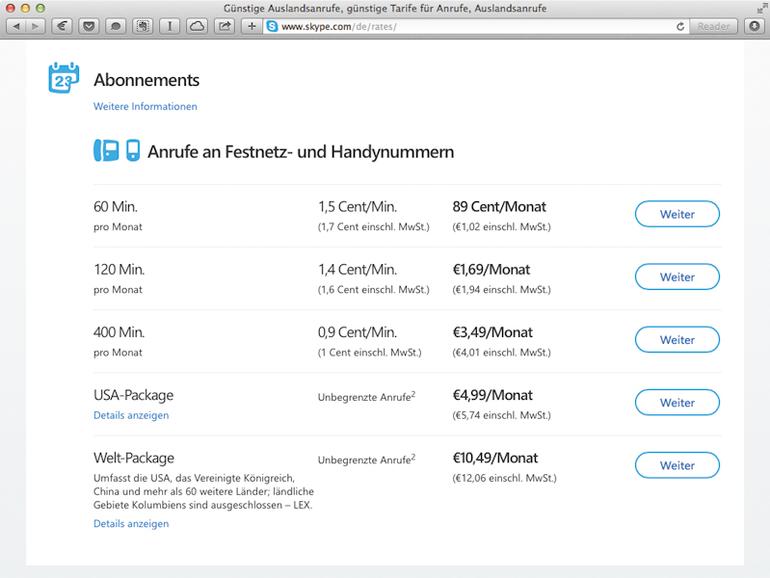Click Weiter for the 60 Min. plan
Screen dimensions: 770x578
click(x=677, y=214)
